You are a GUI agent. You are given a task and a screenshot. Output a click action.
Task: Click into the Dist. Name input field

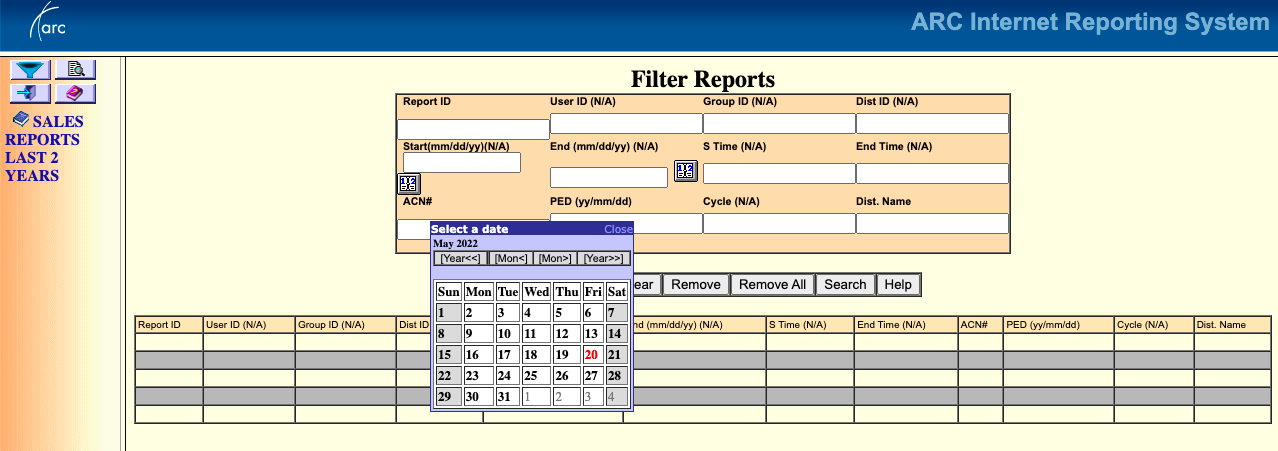(x=932, y=223)
